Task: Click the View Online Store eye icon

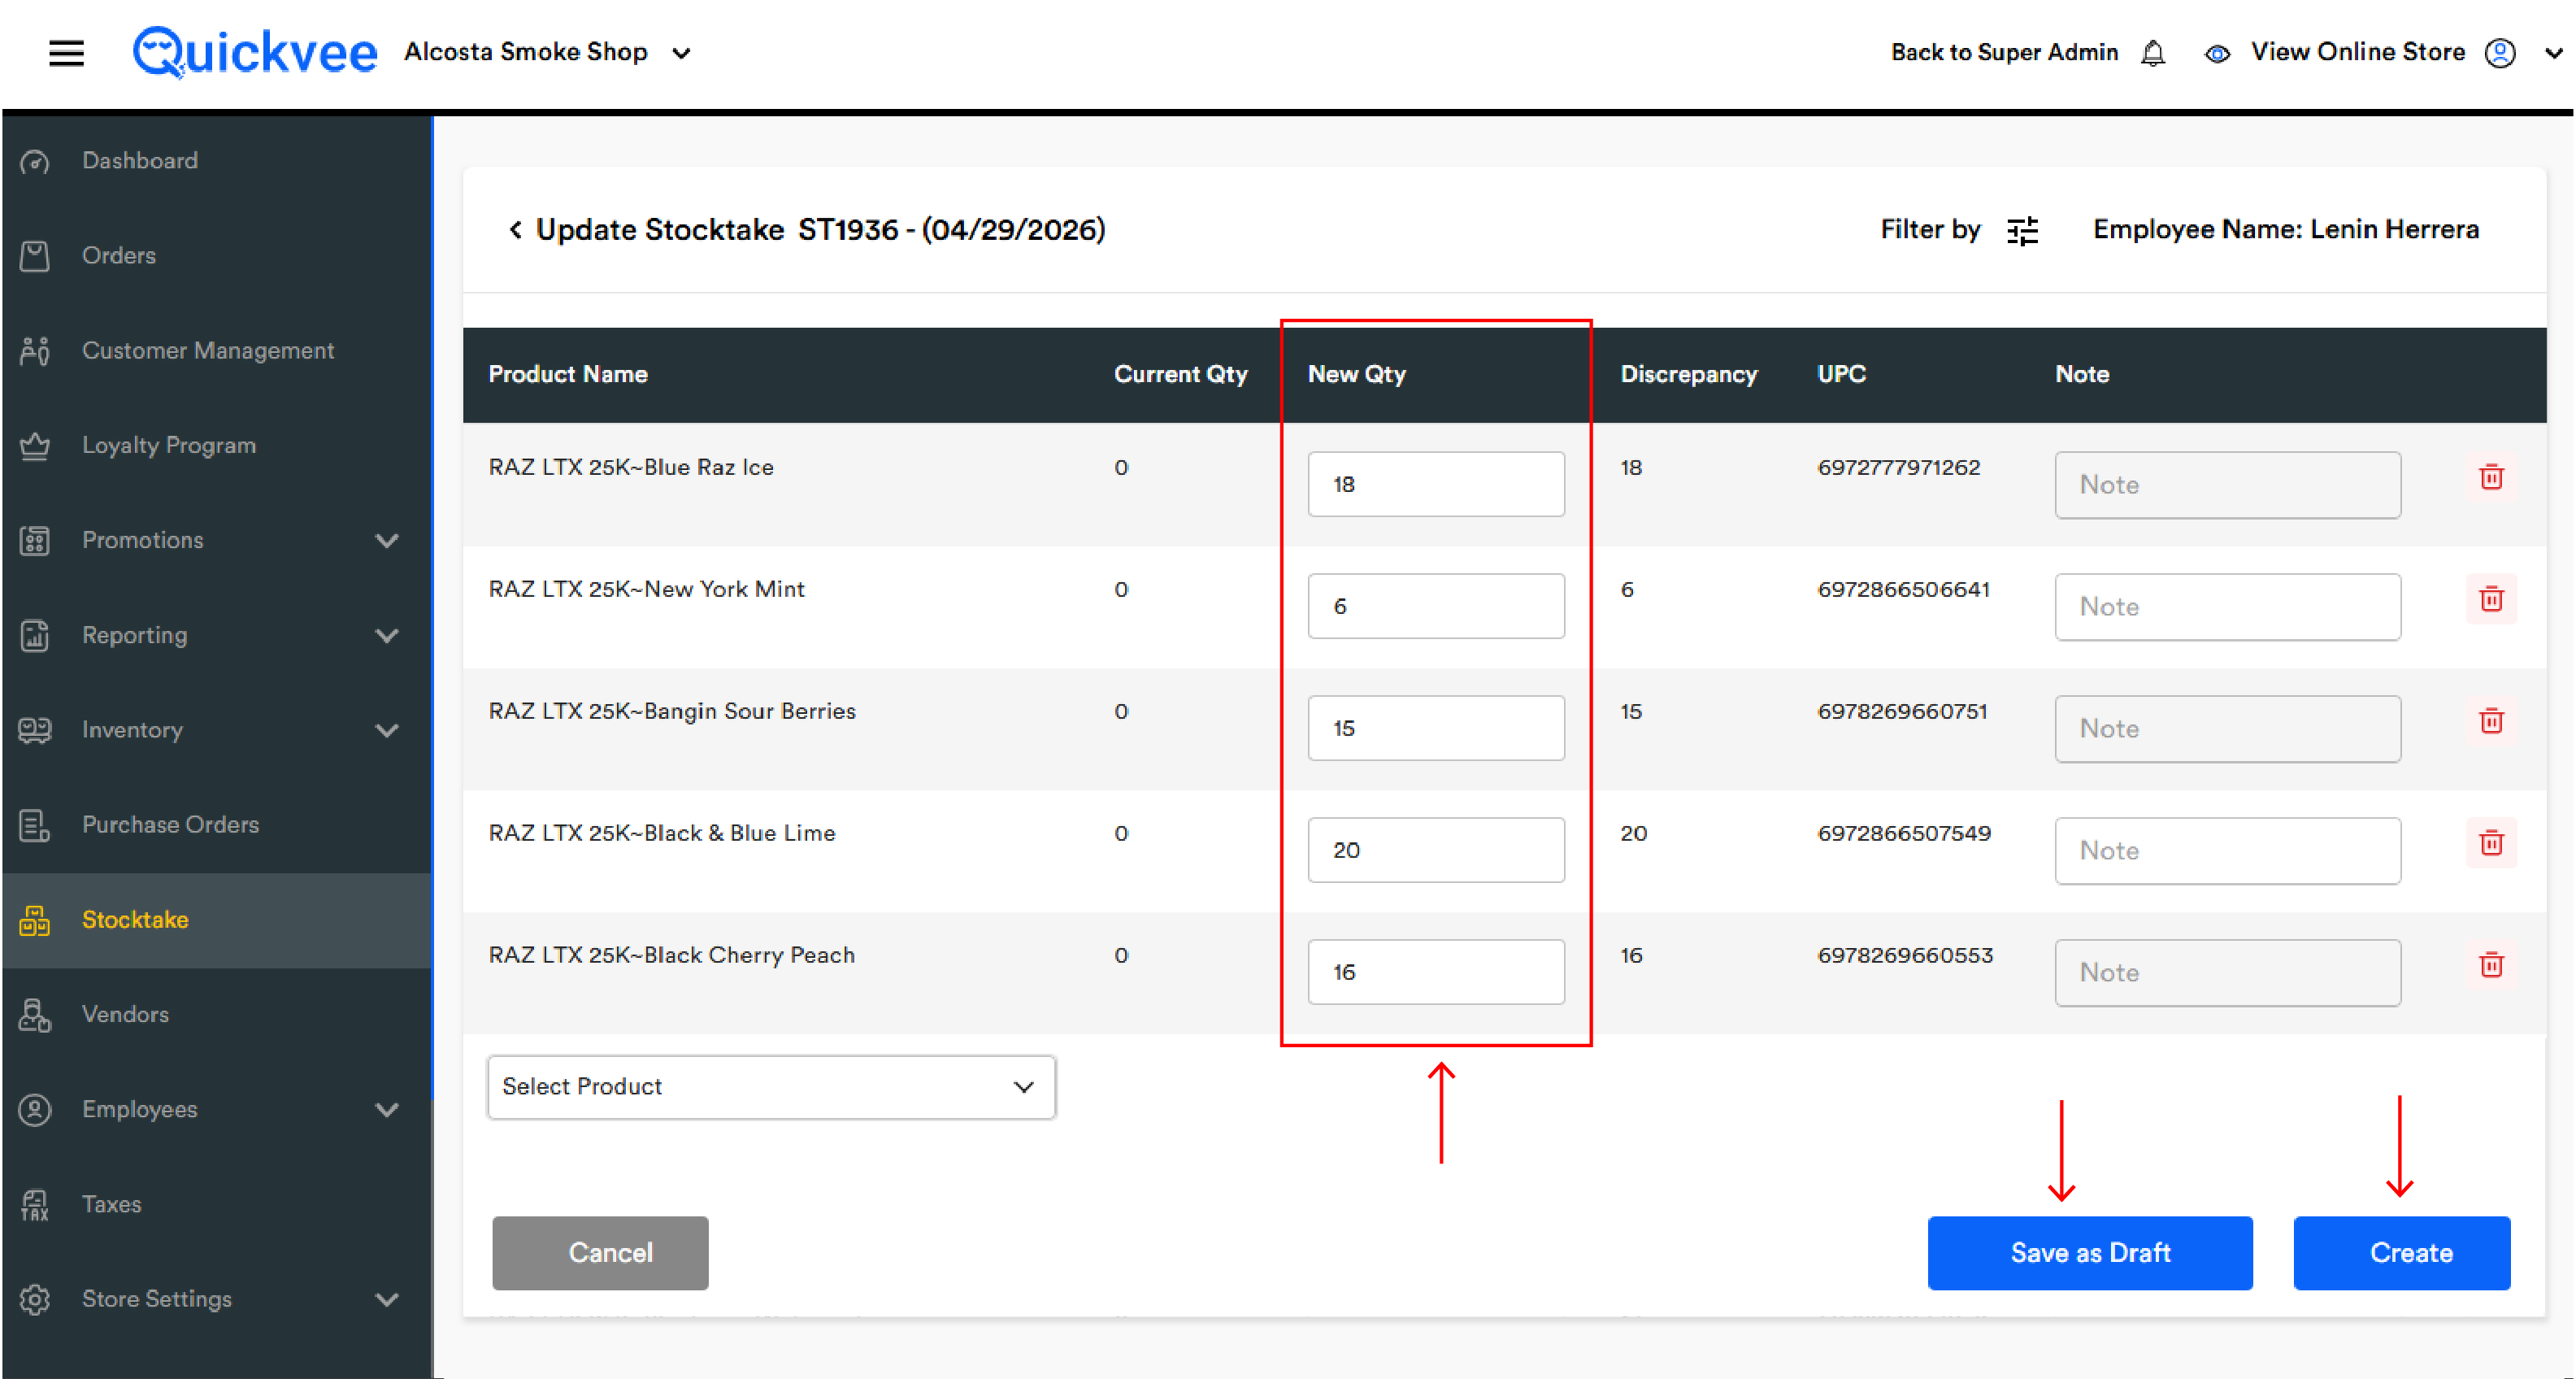Action: 2217,54
